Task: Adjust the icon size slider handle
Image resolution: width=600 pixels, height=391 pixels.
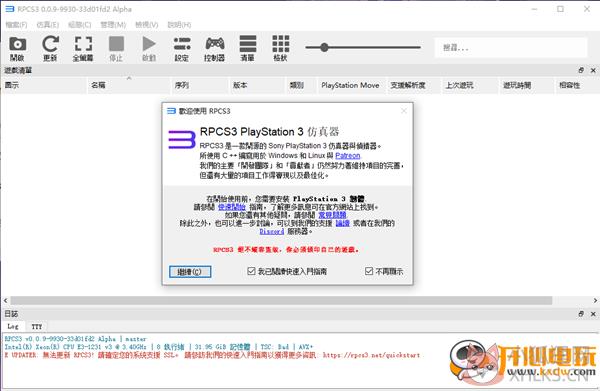Action: coord(324,47)
